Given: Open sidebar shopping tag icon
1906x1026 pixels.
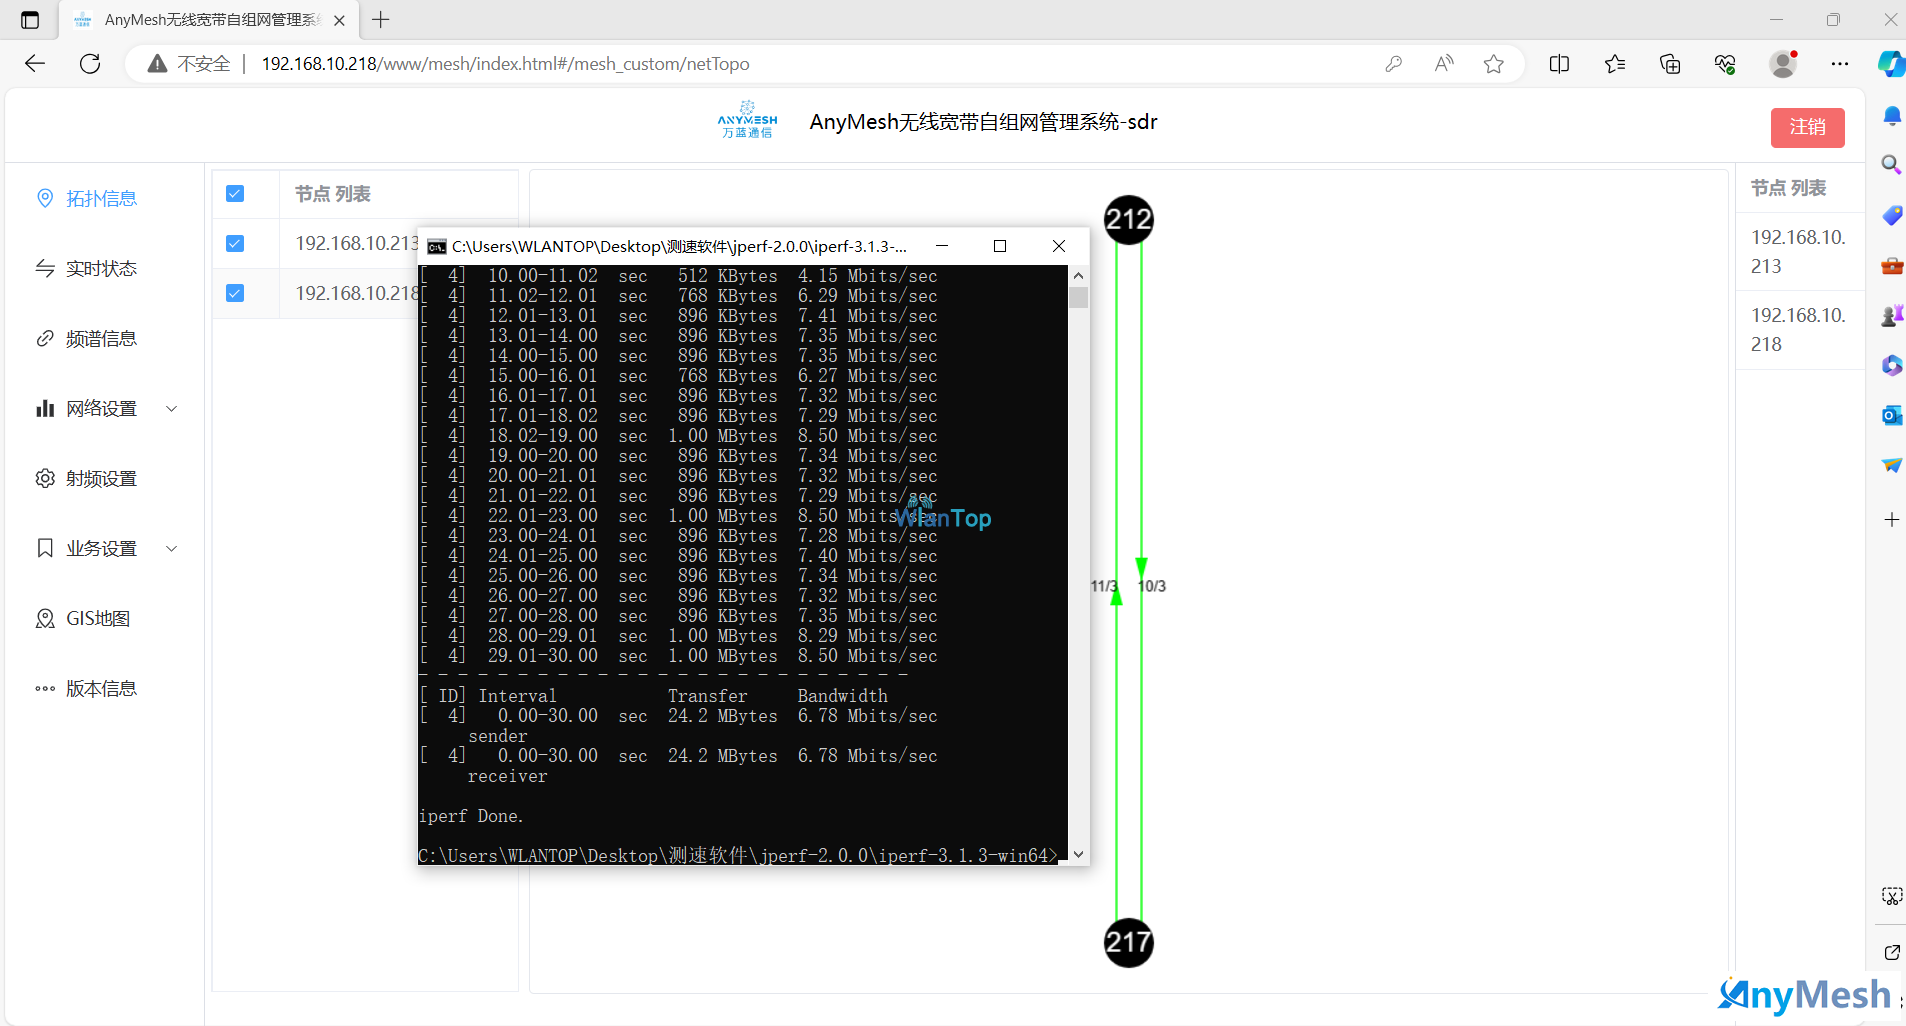Looking at the screenshot, I should click(x=1892, y=215).
